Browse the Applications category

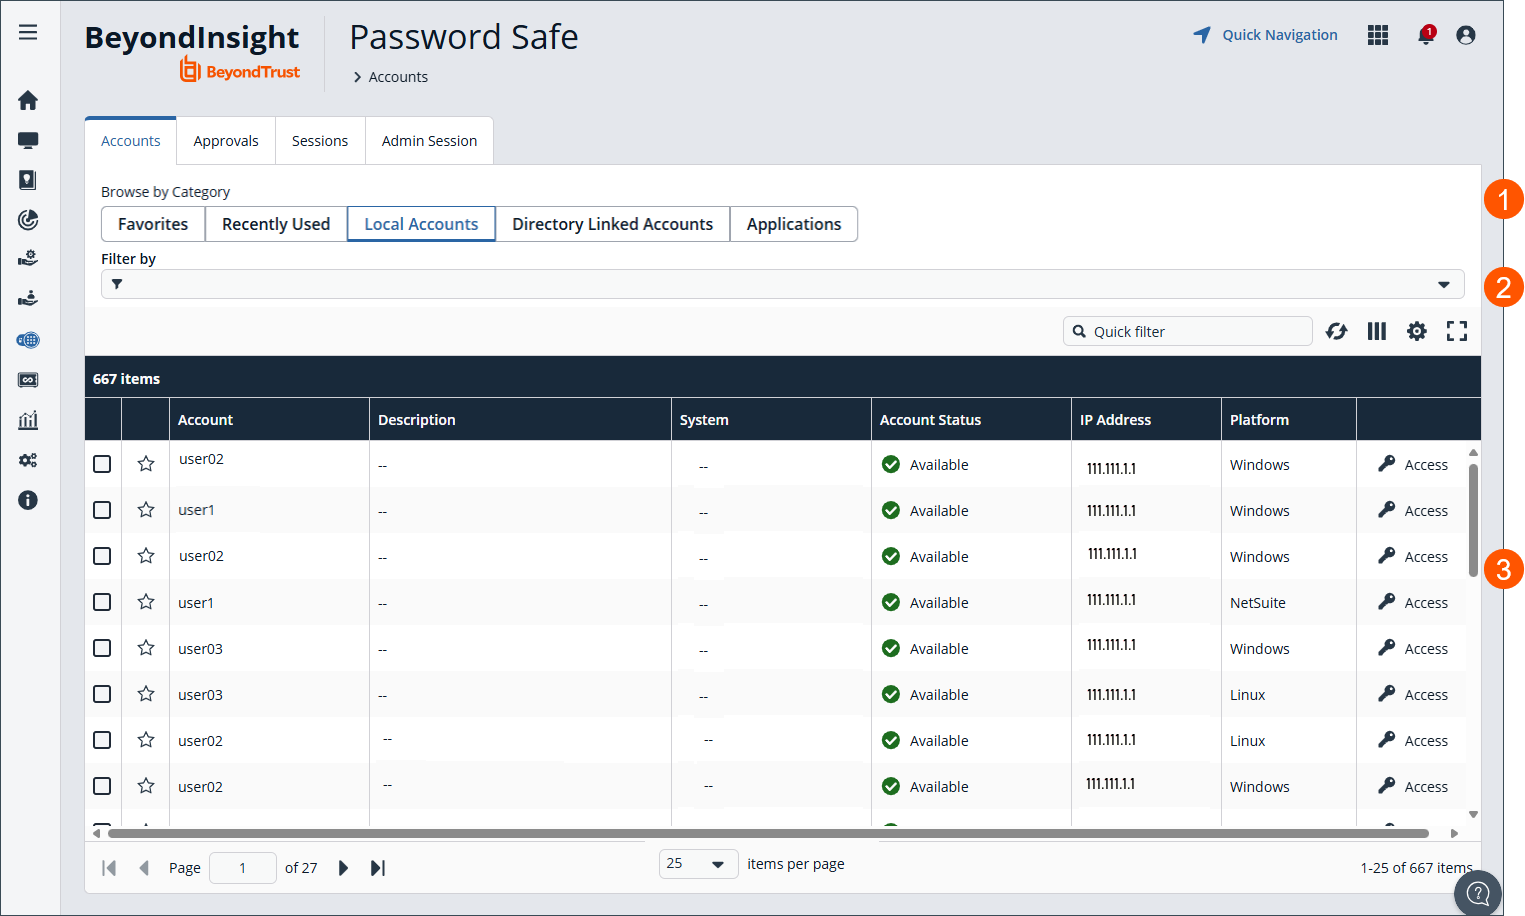click(794, 224)
